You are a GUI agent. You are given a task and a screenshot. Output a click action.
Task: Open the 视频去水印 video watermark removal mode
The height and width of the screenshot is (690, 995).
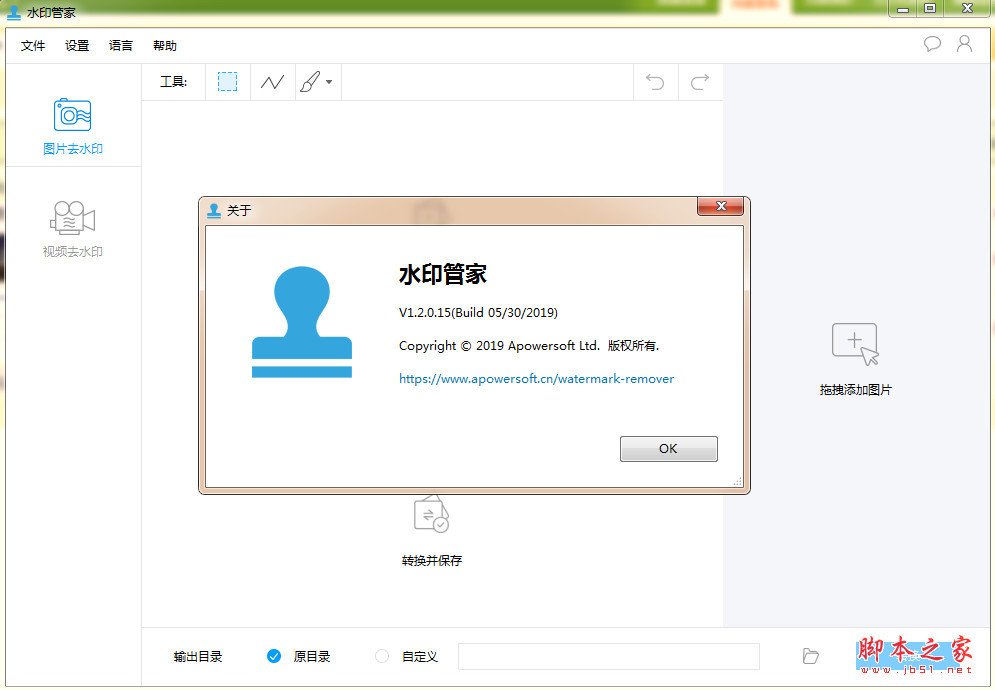click(x=72, y=229)
